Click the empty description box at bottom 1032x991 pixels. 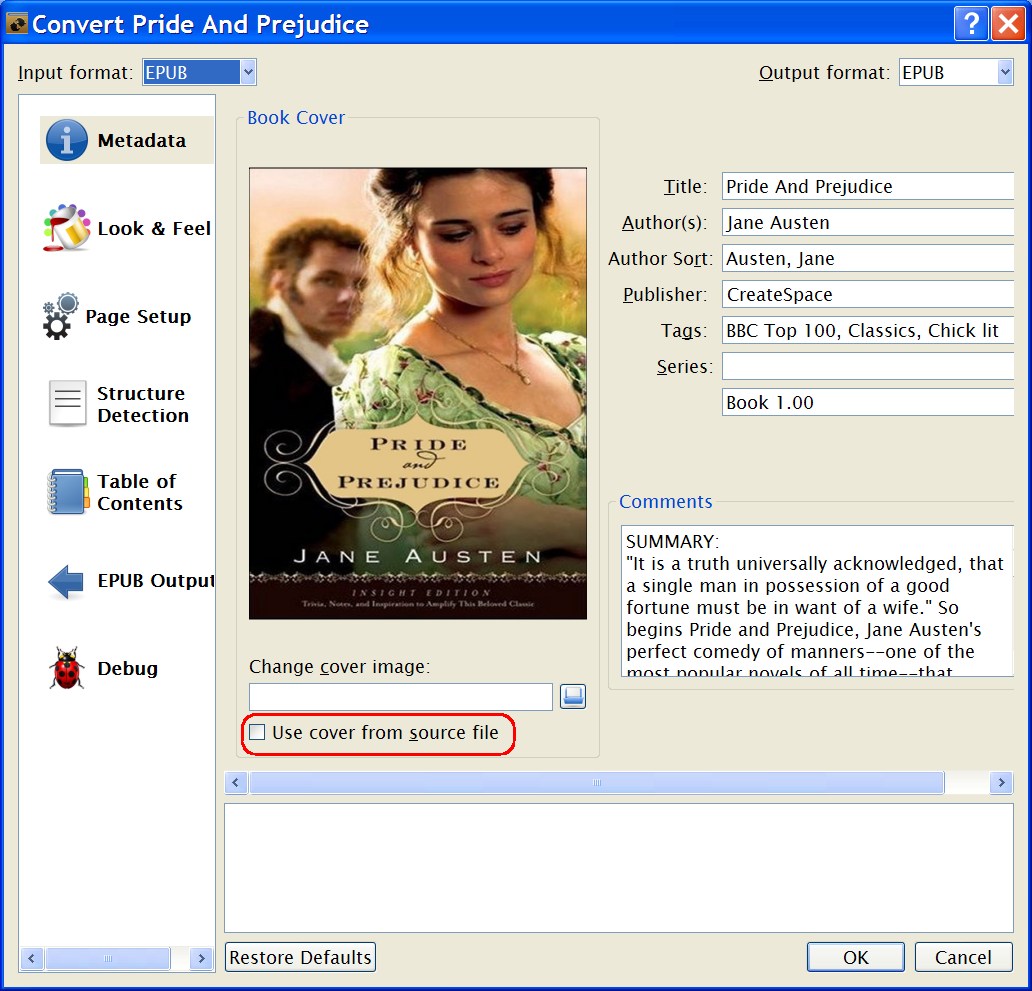coord(619,868)
